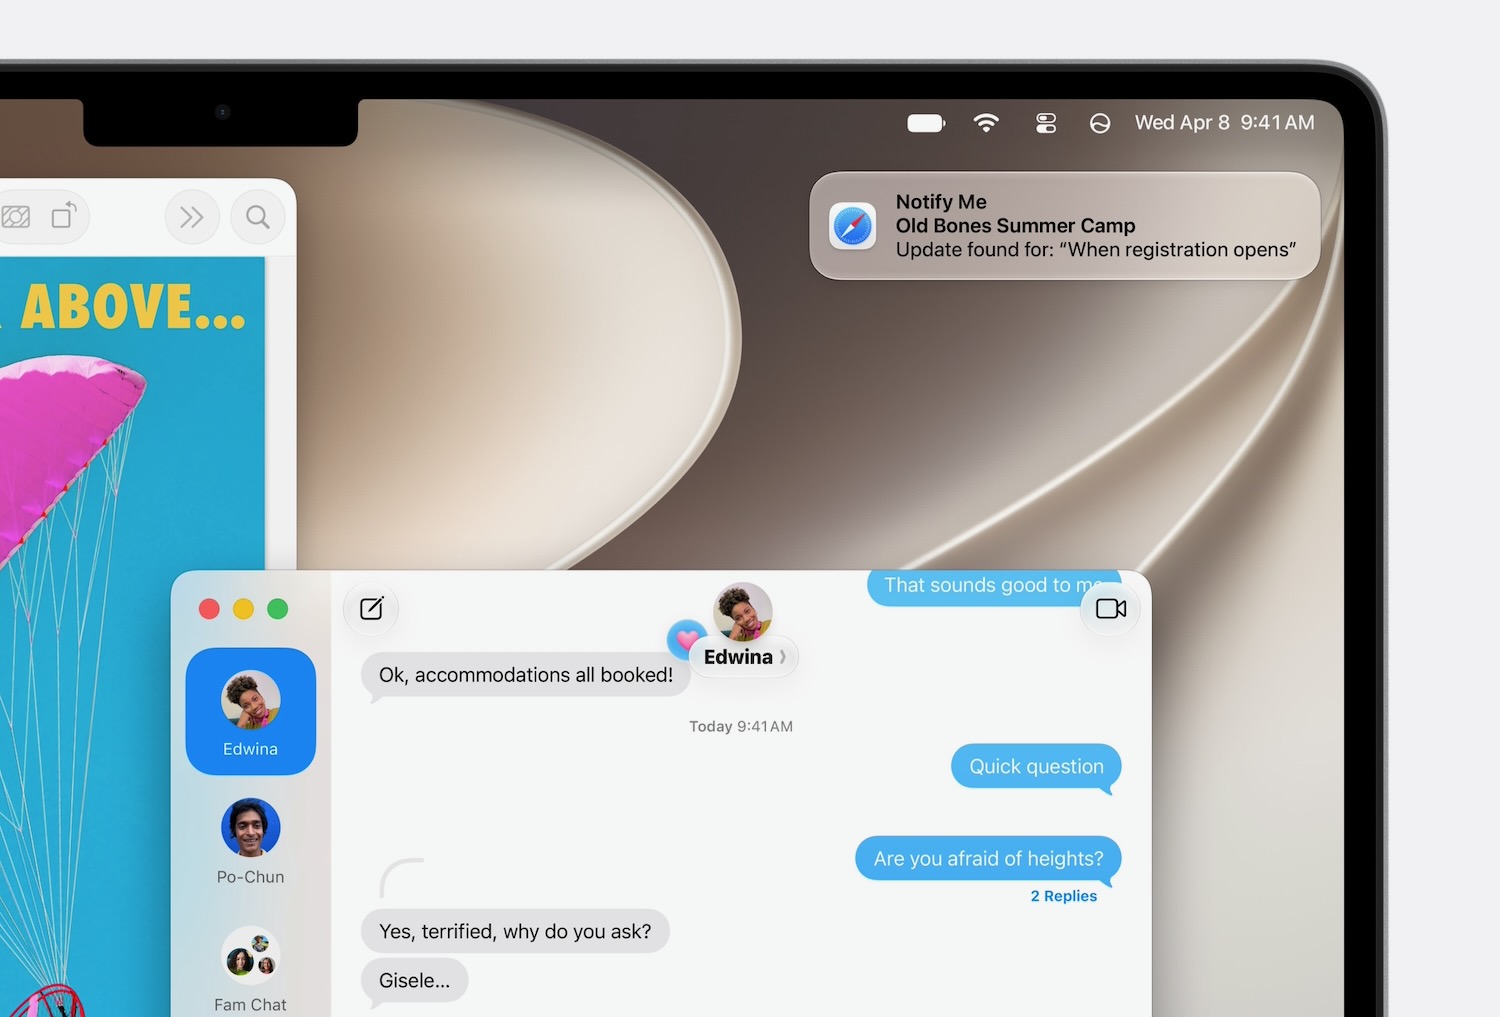Open Control Center in menu bar
Screen dimensions: 1500x1017
pyautogui.click(x=1046, y=123)
